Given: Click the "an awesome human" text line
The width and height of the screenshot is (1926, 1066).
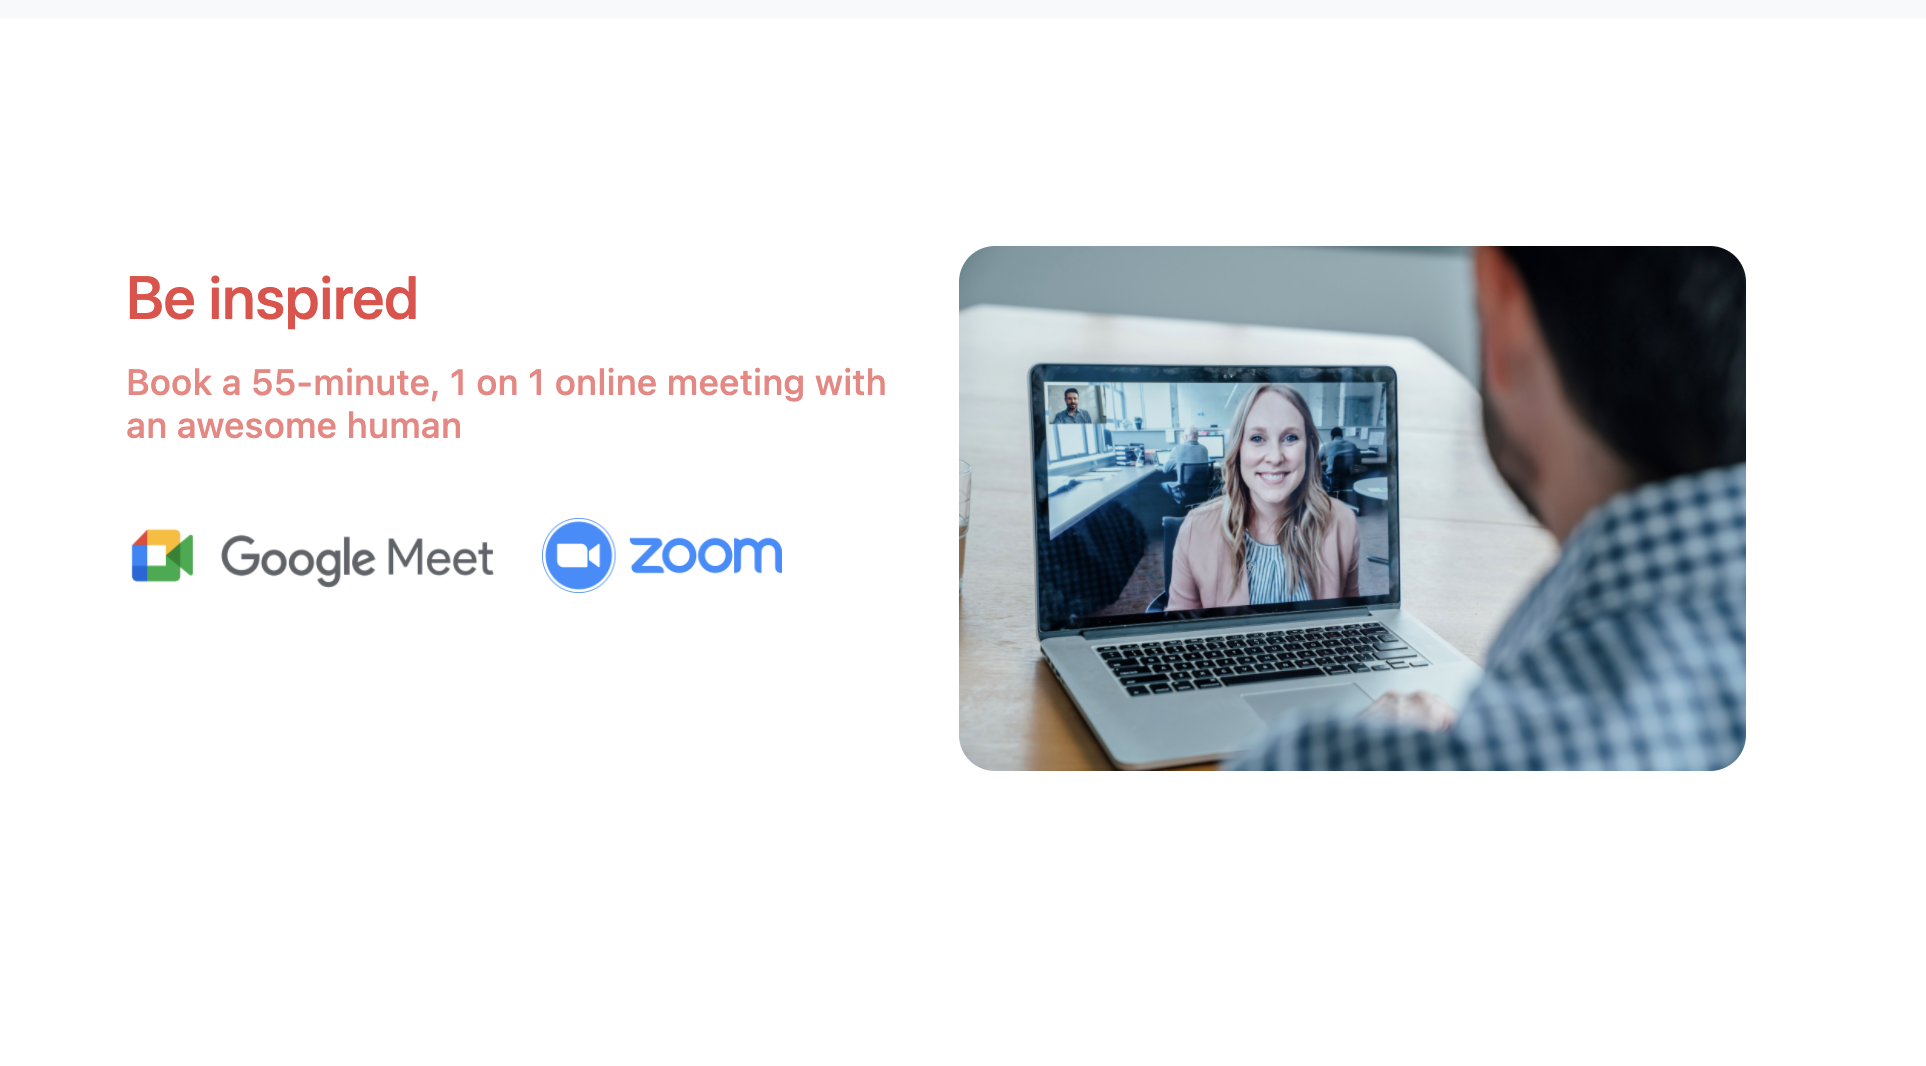Looking at the screenshot, I should coord(294,426).
